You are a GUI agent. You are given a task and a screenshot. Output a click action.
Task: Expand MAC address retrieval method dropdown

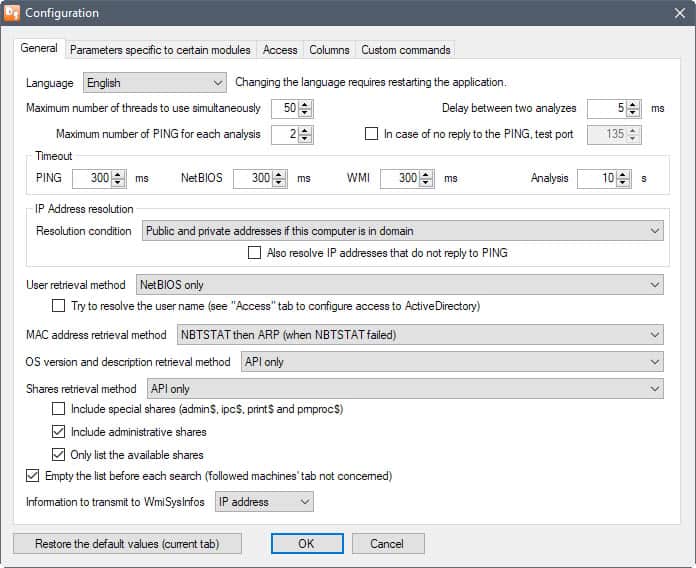[x=420, y=335]
